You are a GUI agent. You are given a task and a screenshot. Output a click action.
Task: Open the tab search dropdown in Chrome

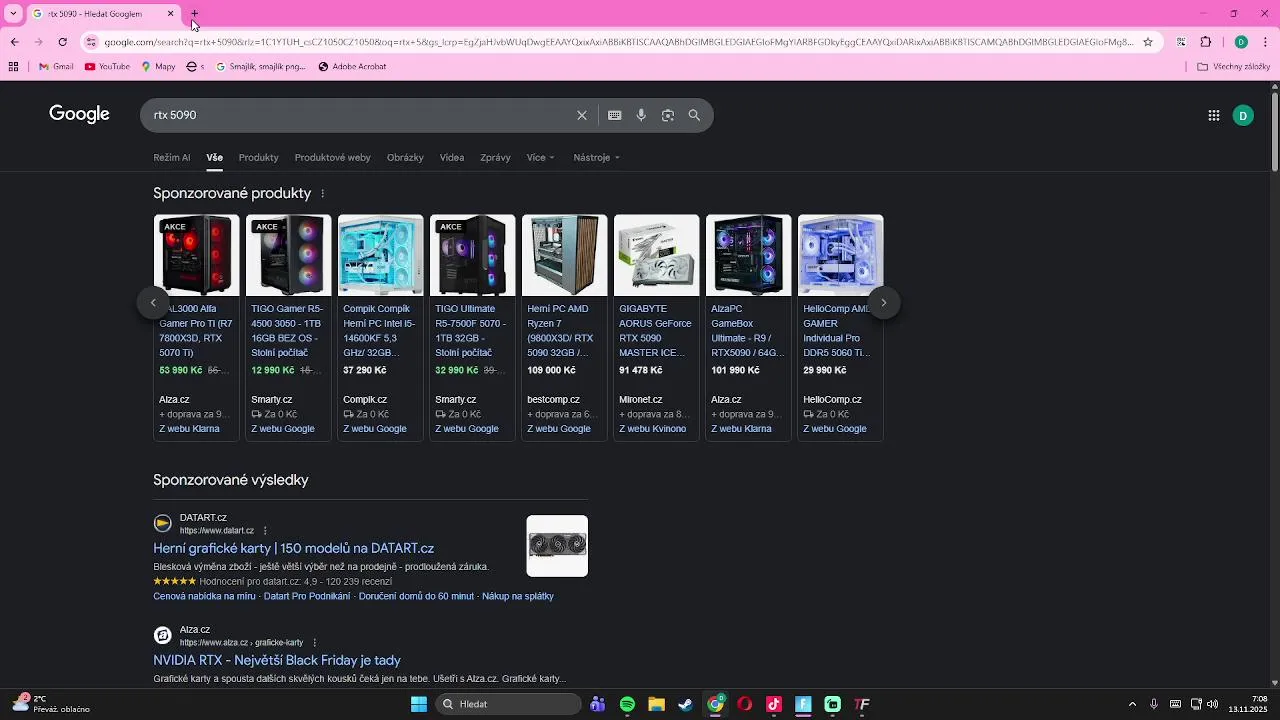click(x=13, y=14)
